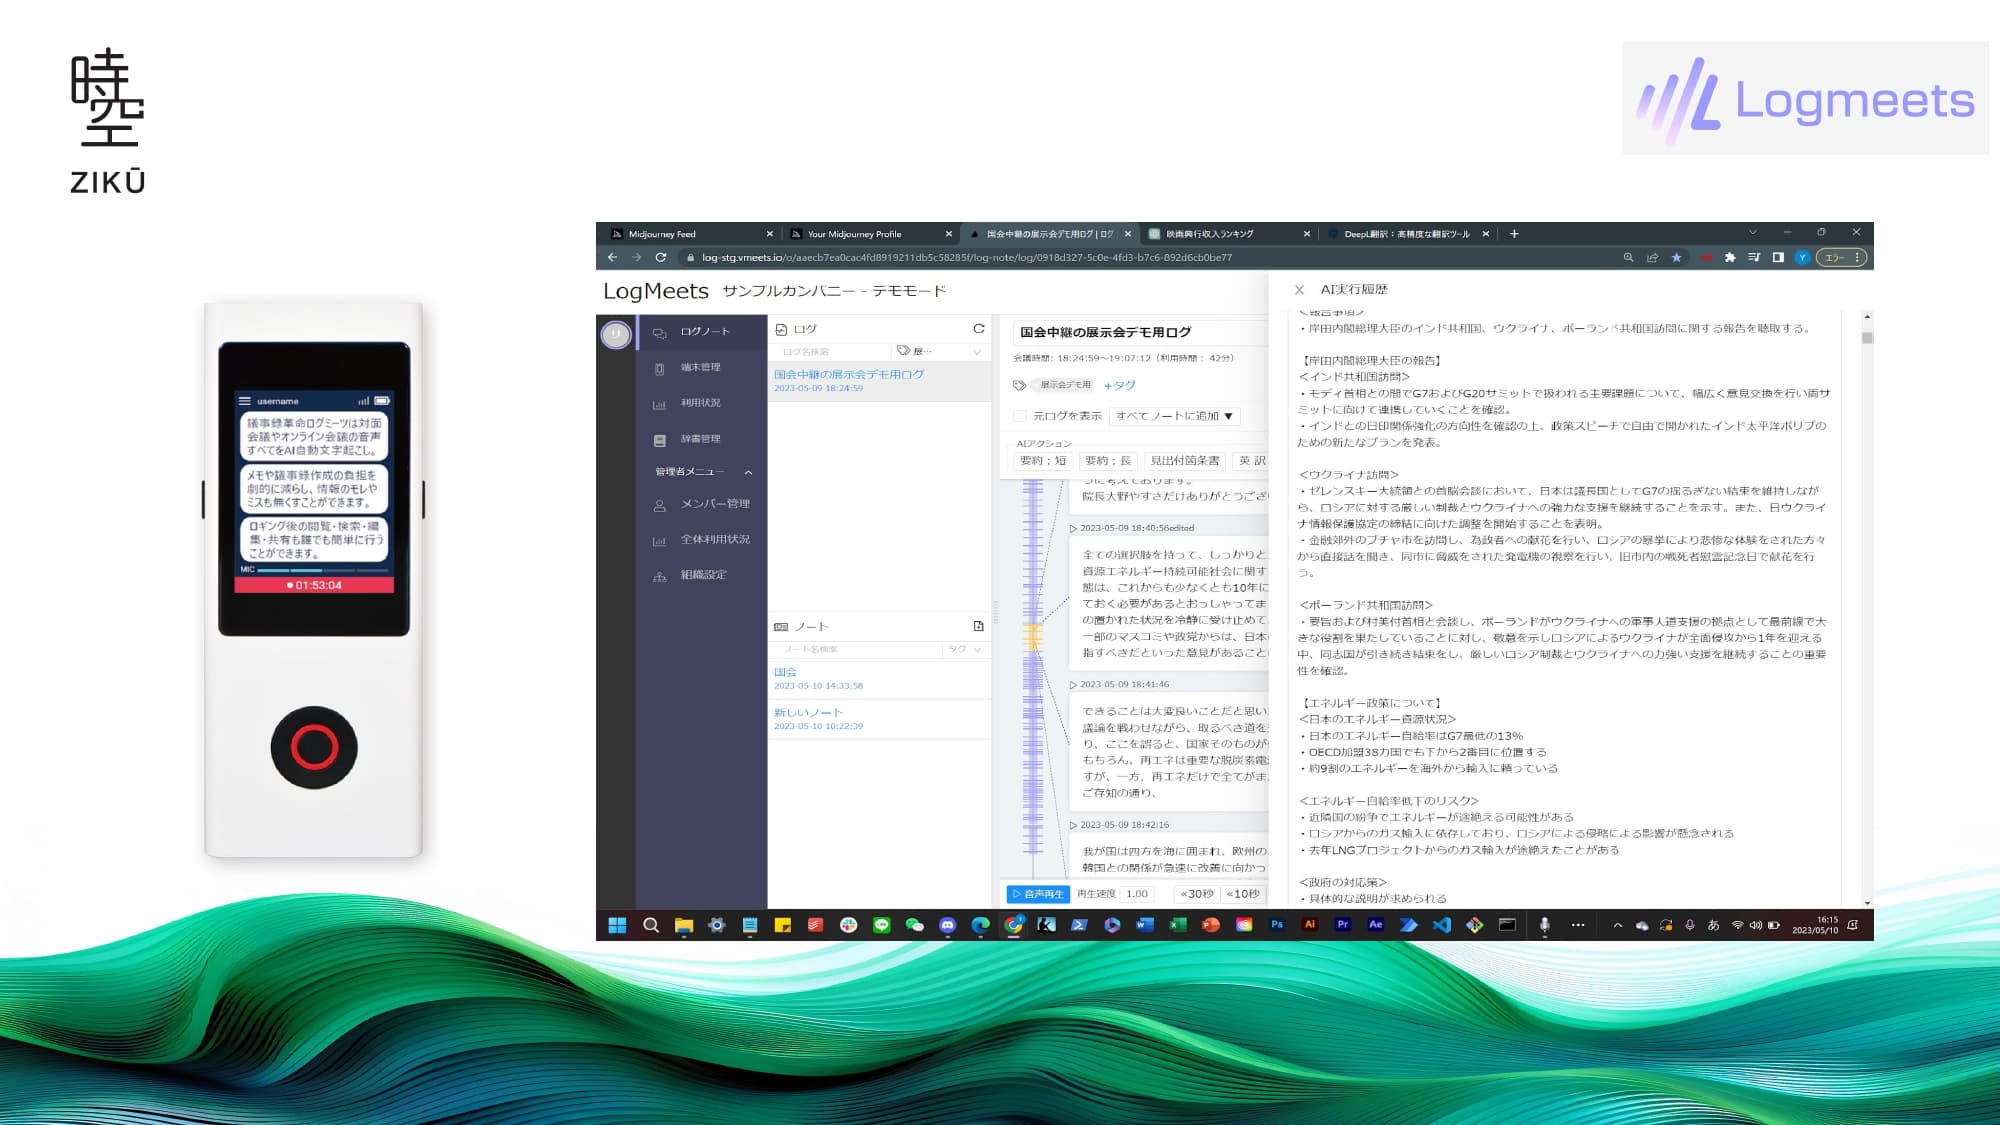This screenshot has width=2000, height=1125.
Task: Click browser bookmark star icon
Action: click(1677, 257)
